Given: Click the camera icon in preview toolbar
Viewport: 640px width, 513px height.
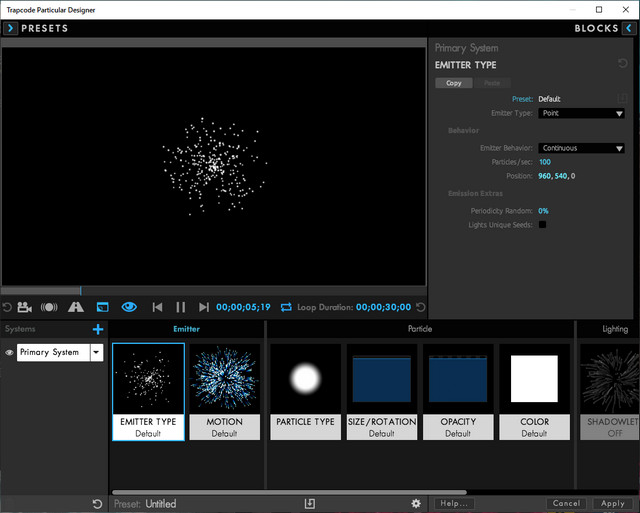Looking at the screenshot, I should [x=24, y=307].
